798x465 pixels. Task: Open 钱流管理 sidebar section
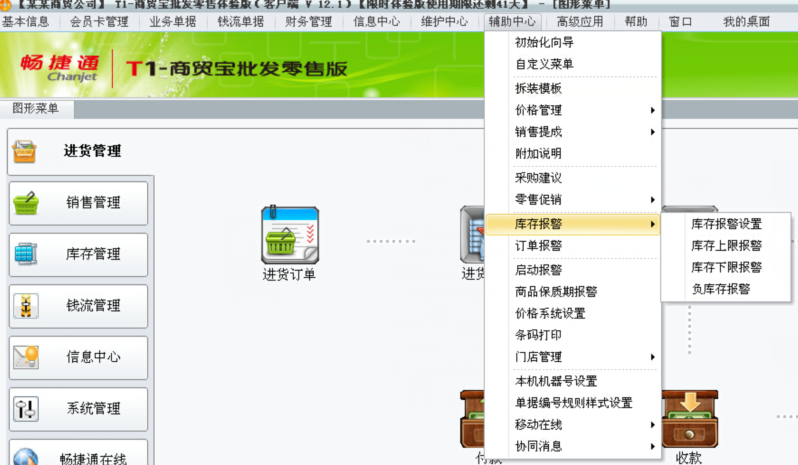[78, 306]
